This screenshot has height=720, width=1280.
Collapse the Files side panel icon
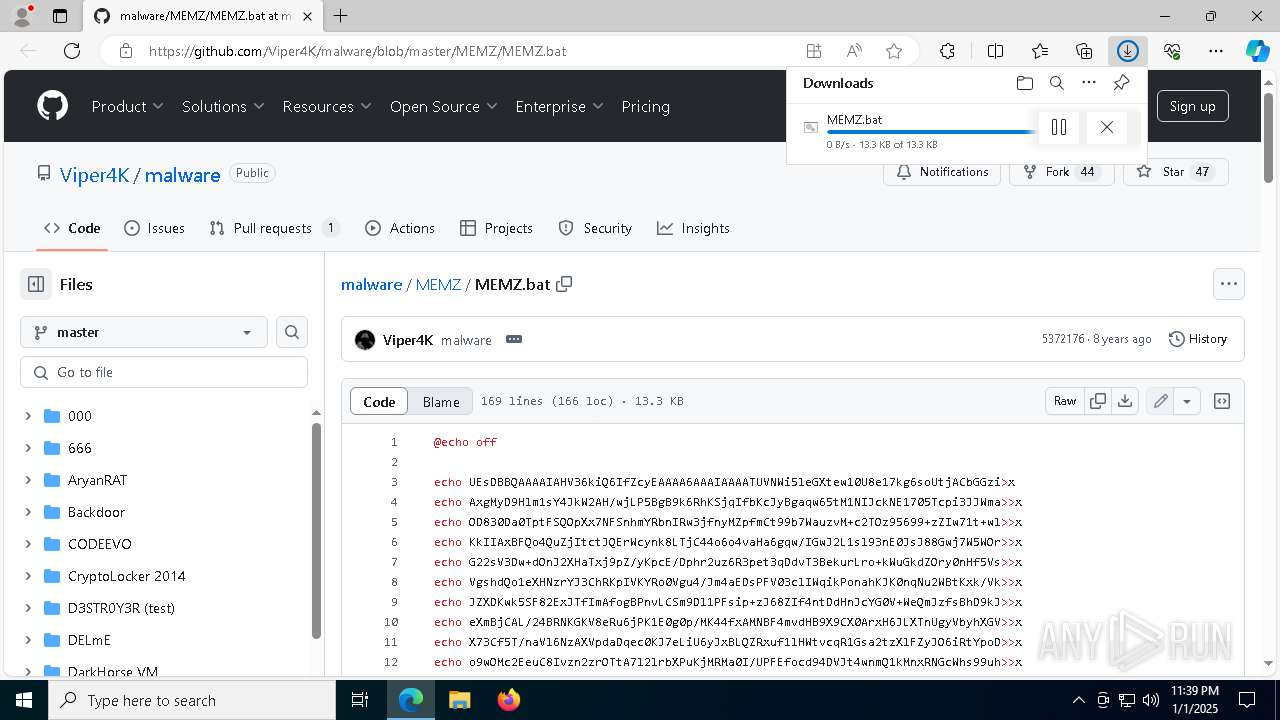[36, 284]
